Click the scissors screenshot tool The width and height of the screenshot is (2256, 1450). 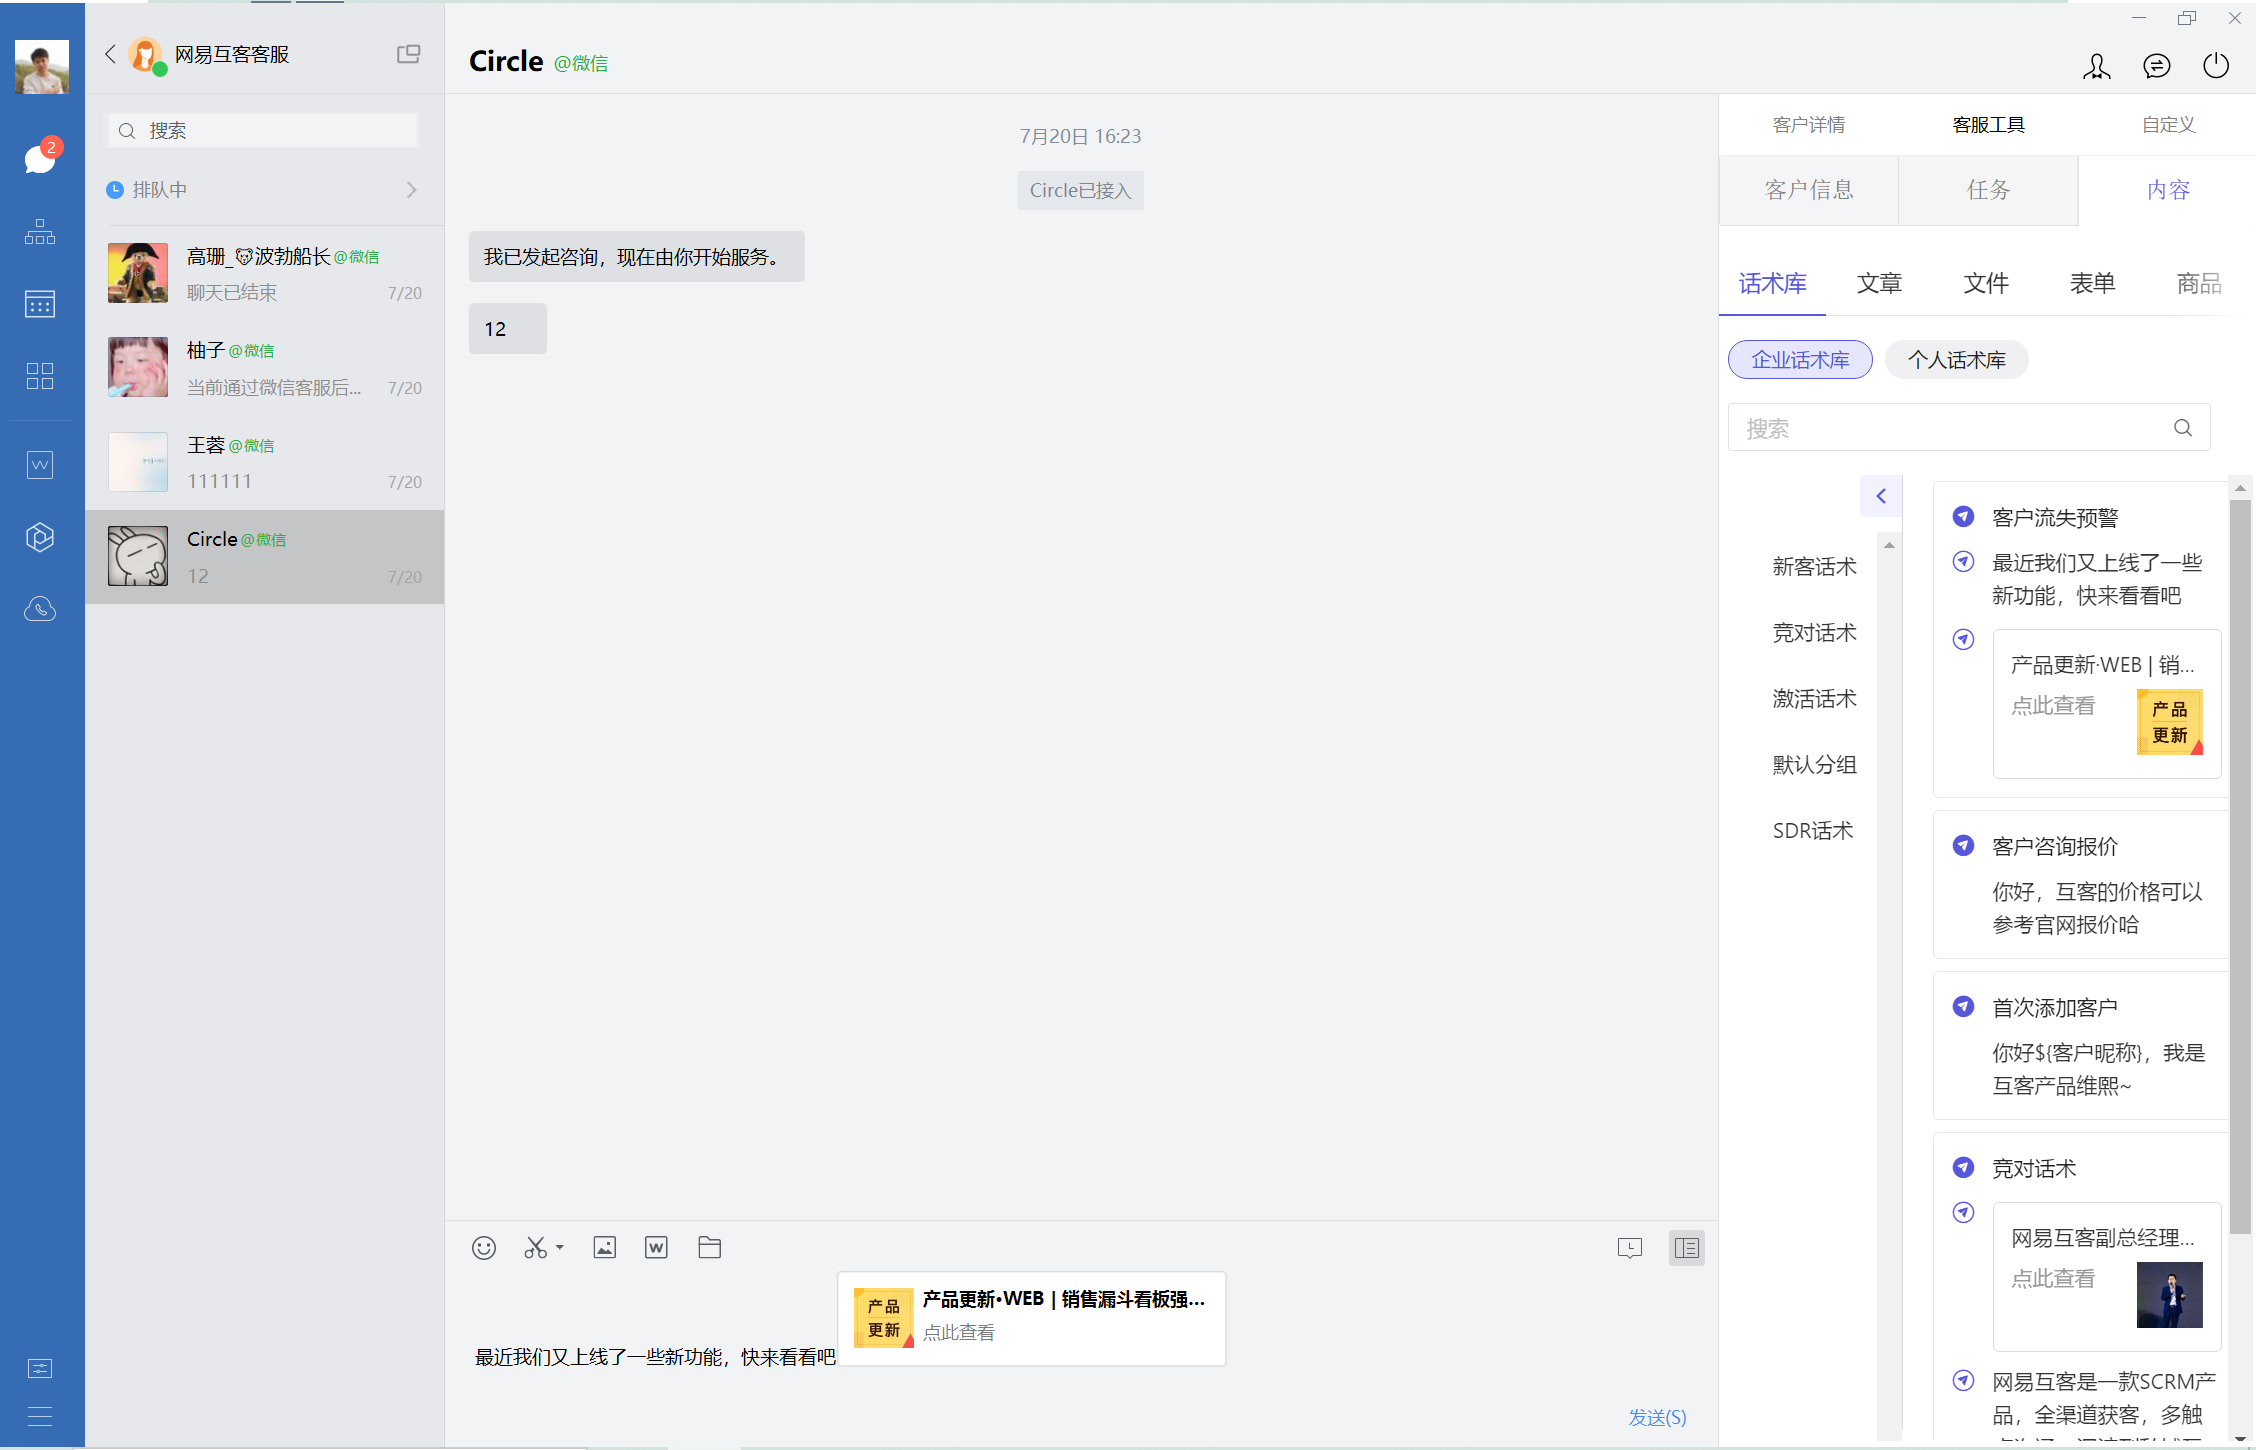[536, 1248]
